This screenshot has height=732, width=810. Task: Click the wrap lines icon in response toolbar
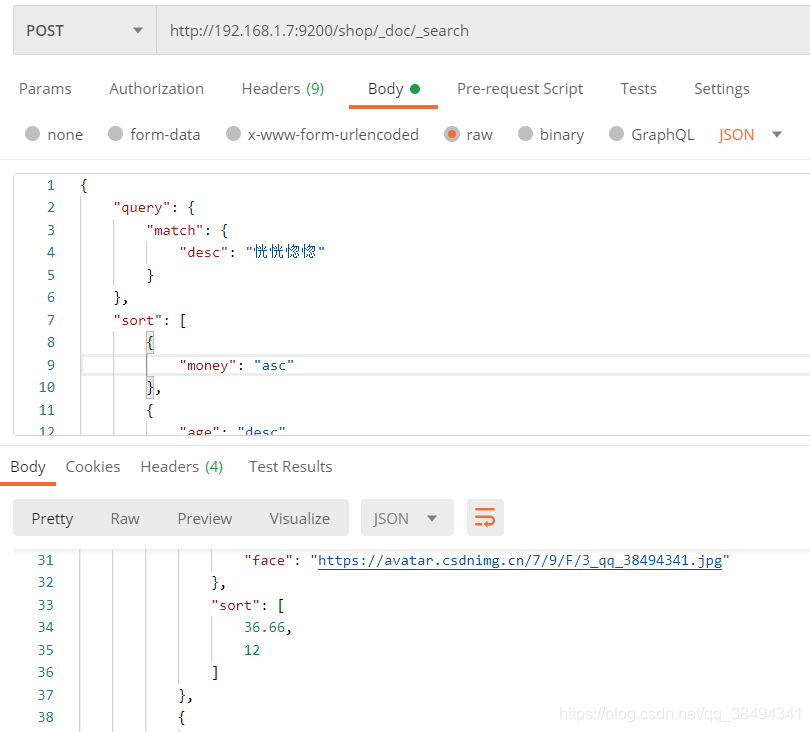(485, 518)
